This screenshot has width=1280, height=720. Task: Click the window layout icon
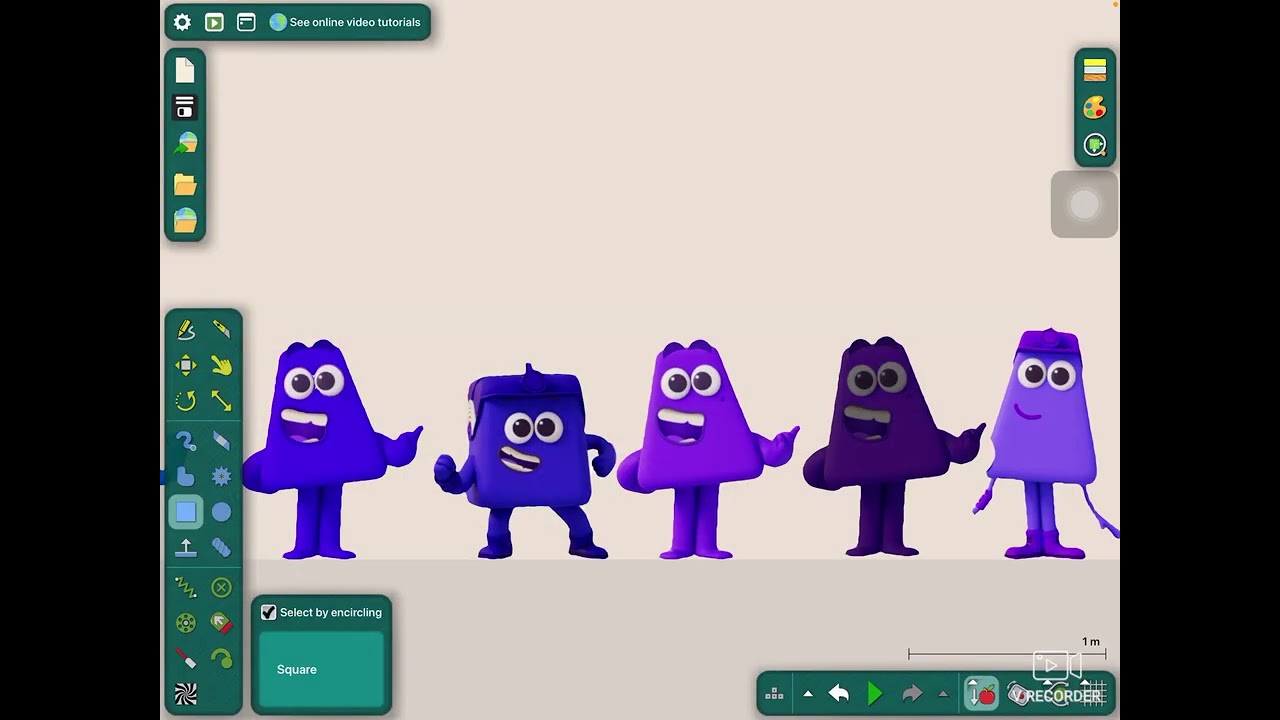pos(246,22)
